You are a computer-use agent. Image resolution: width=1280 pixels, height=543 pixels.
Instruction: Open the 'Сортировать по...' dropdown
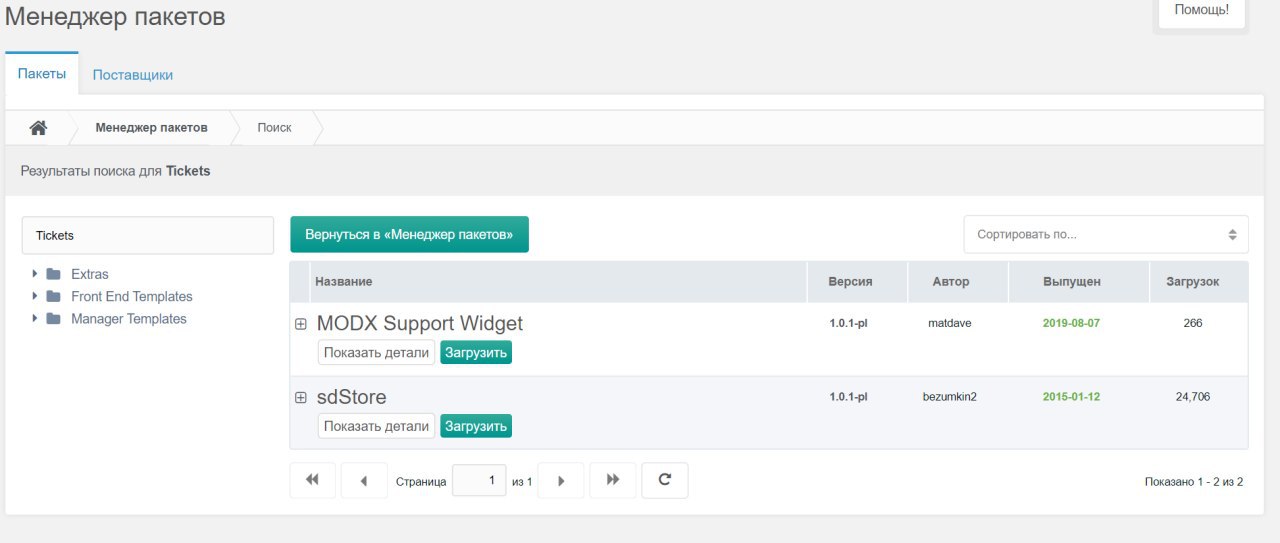(1106, 234)
